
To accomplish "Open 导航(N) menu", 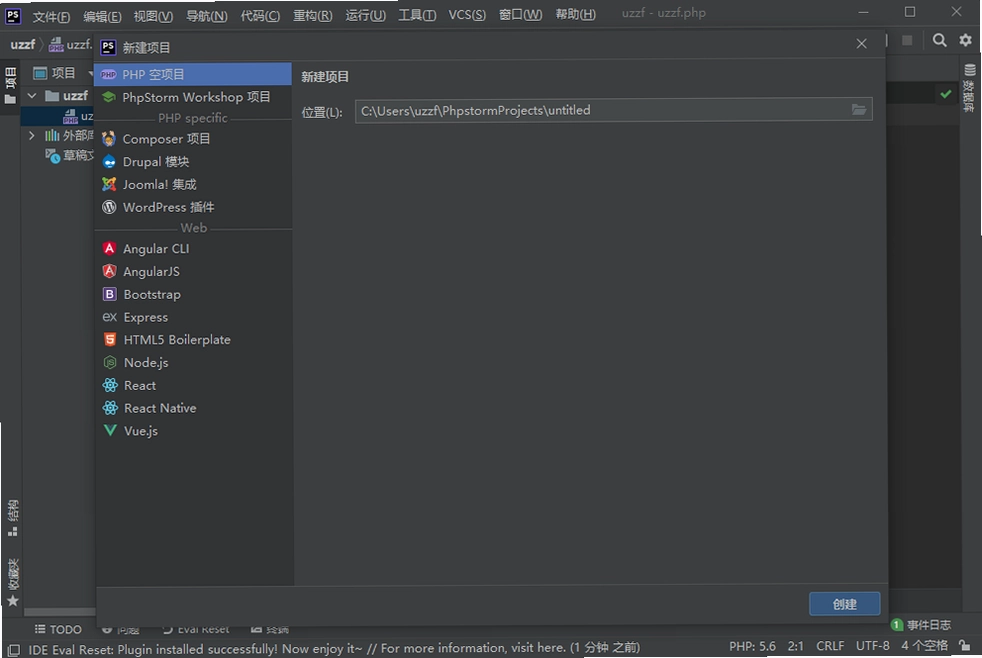I will coord(207,16).
